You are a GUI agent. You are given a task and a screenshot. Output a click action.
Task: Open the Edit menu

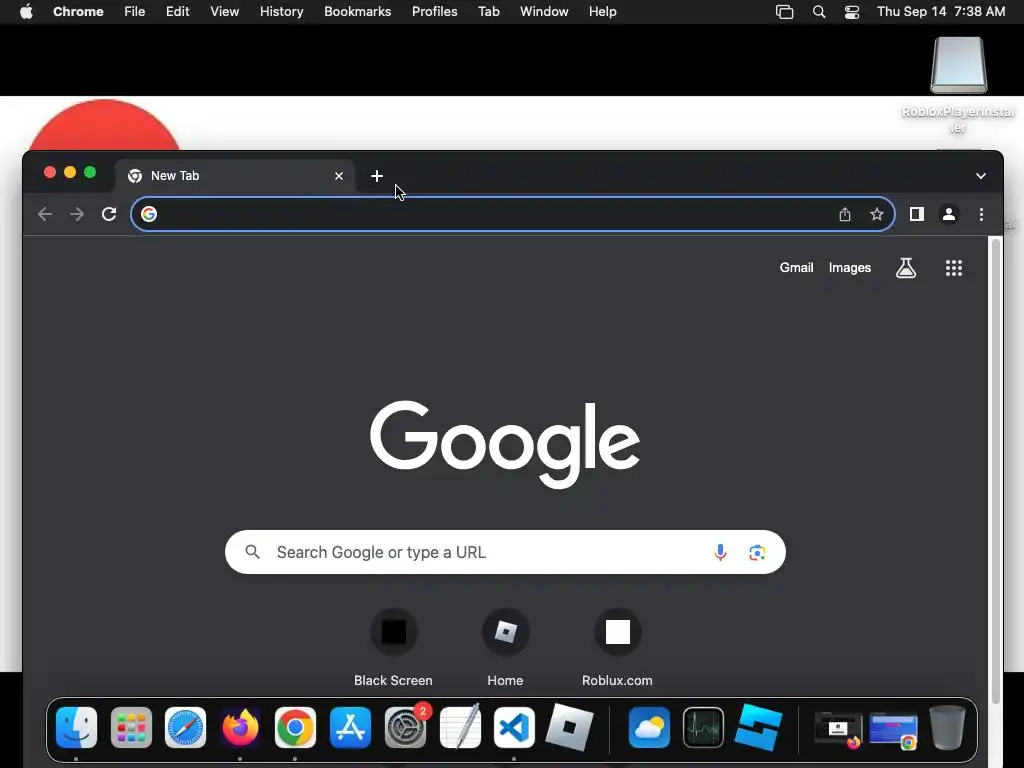(x=178, y=12)
